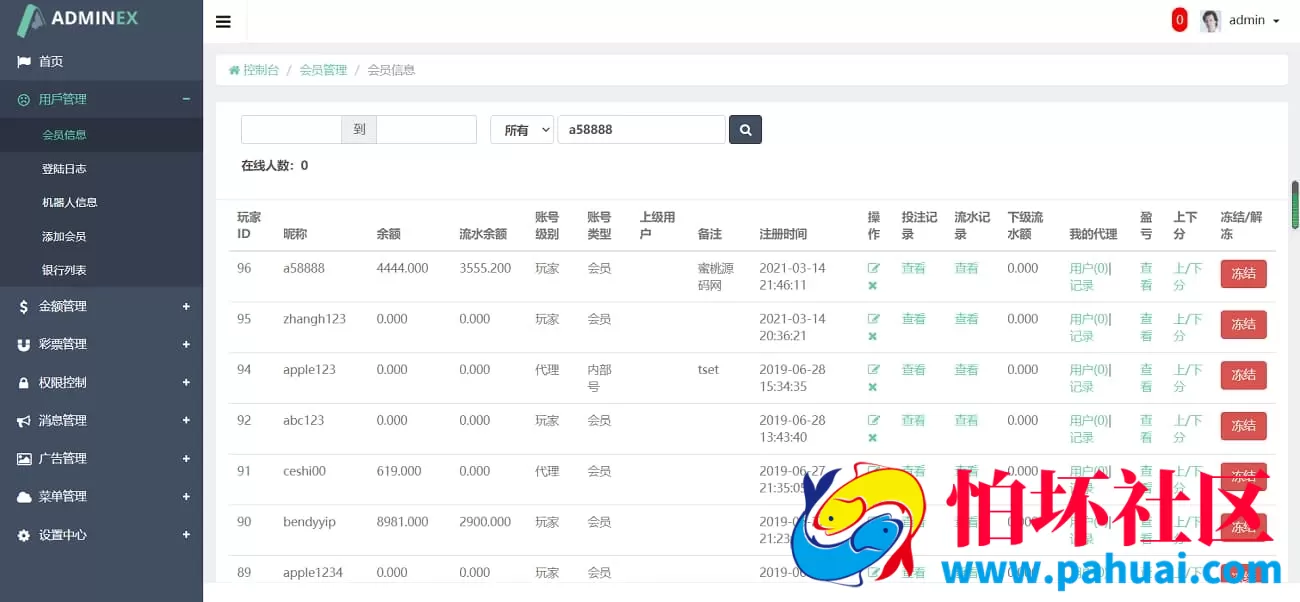
Task: Open the 所有 filter dropdown
Action: click(x=521, y=129)
